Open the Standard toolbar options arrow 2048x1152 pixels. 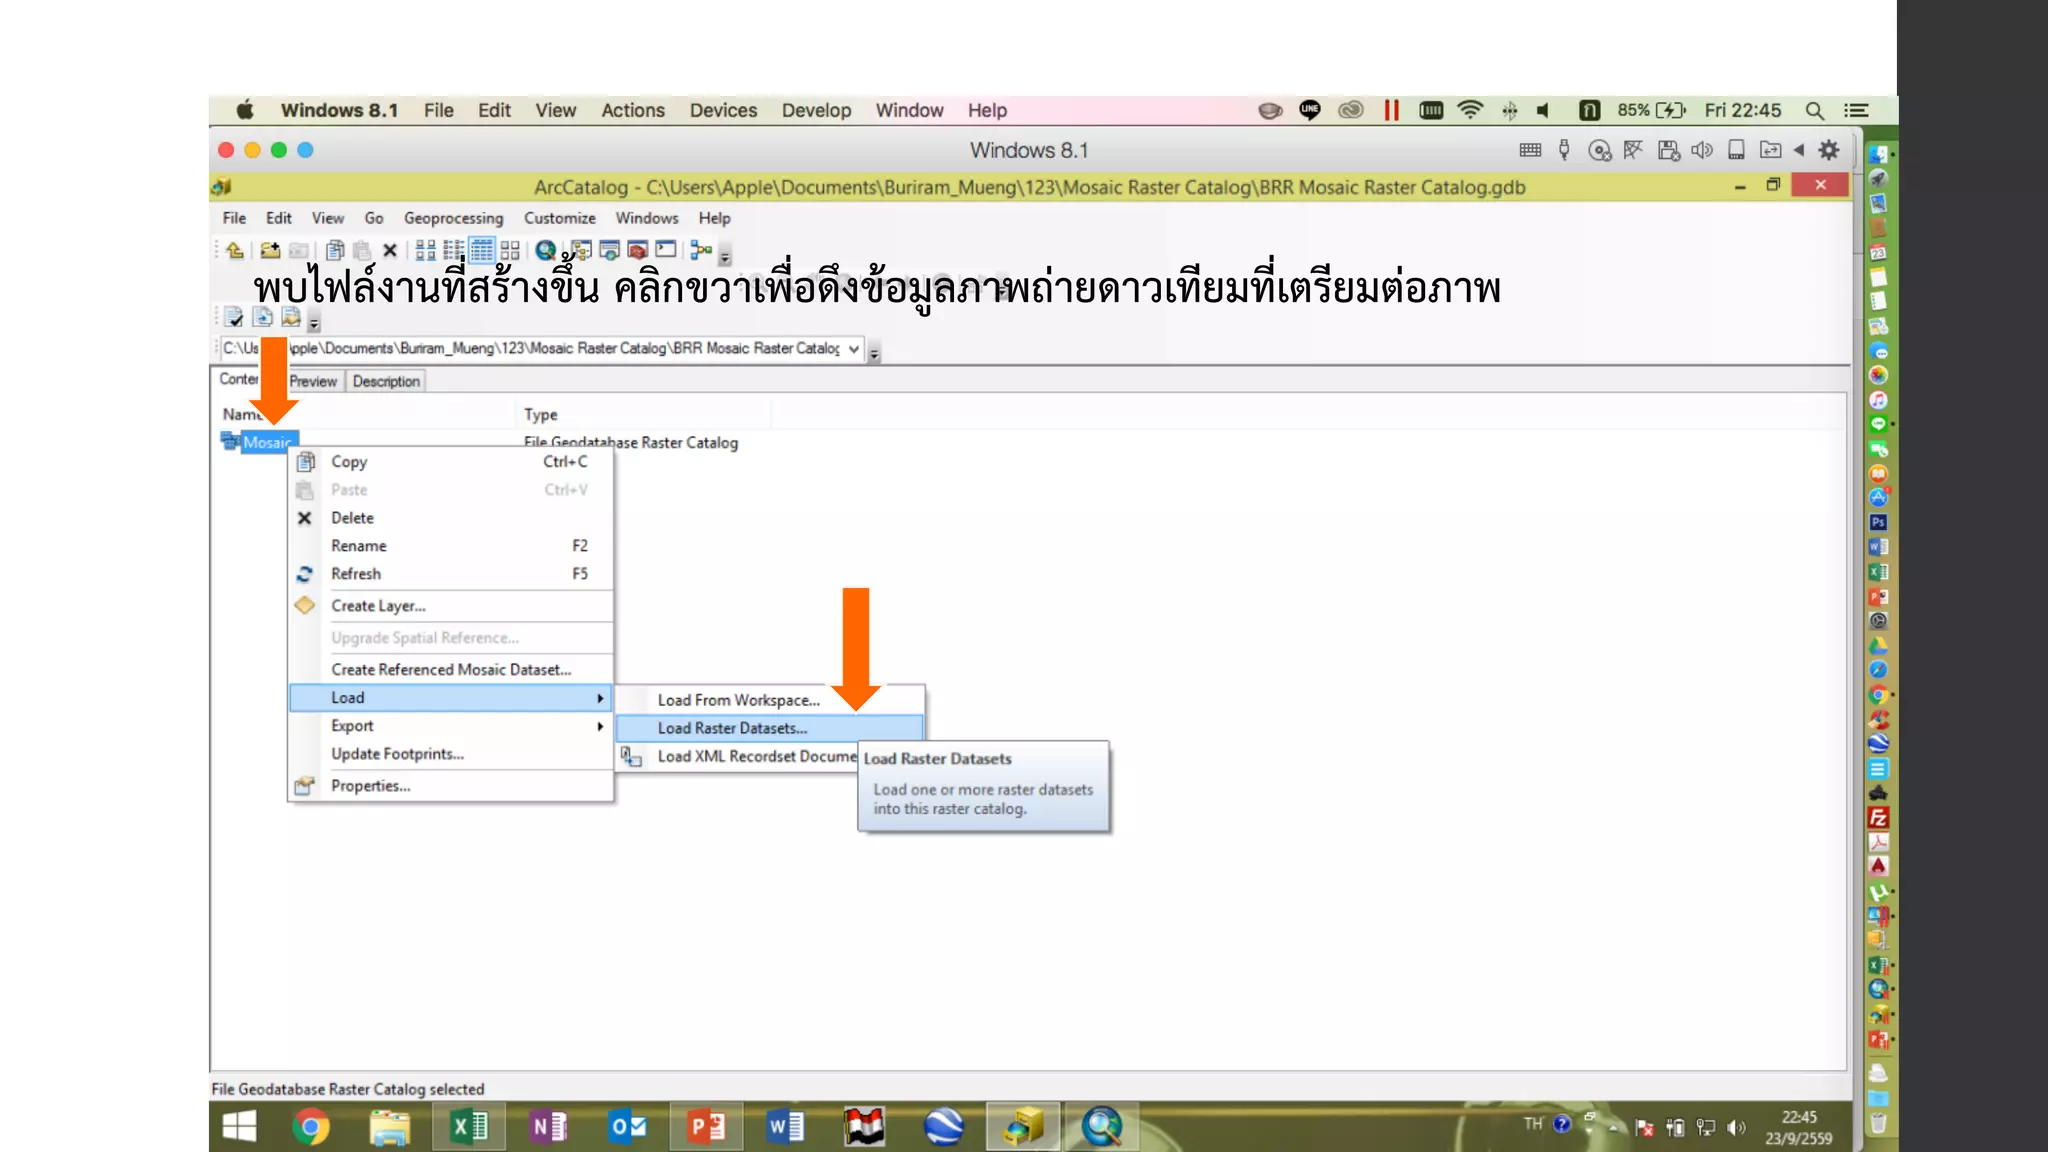pyautogui.click(x=725, y=257)
